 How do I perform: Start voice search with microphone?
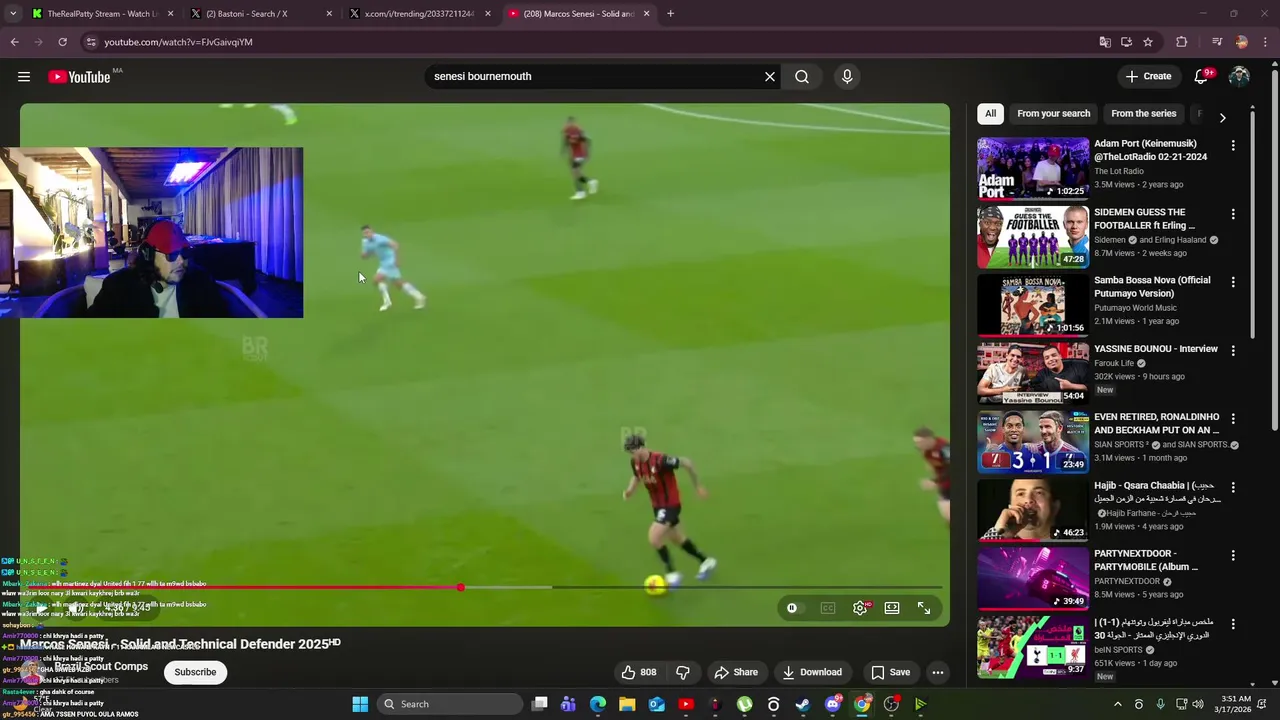847,77
